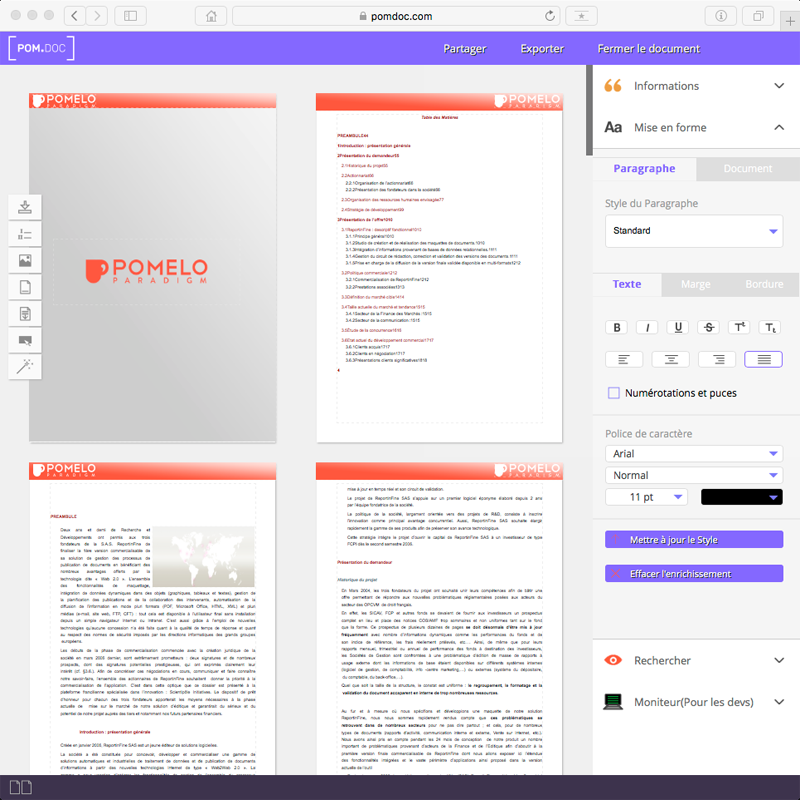Select the Table des Matières page thumbnail
This screenshot has height=800, width=800.
pyautogui.click(x=439, y=268)
